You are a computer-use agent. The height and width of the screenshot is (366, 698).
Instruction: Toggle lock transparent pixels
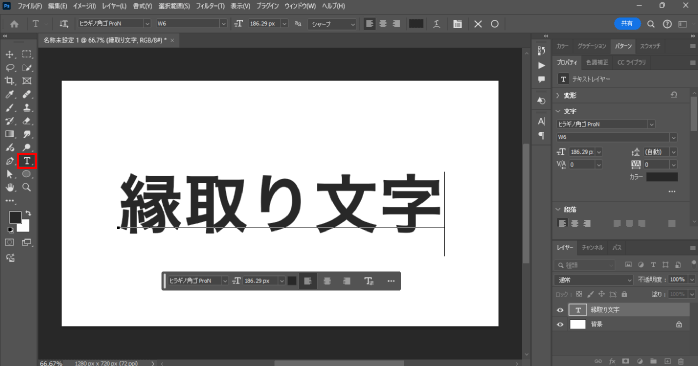coord(579,294)
